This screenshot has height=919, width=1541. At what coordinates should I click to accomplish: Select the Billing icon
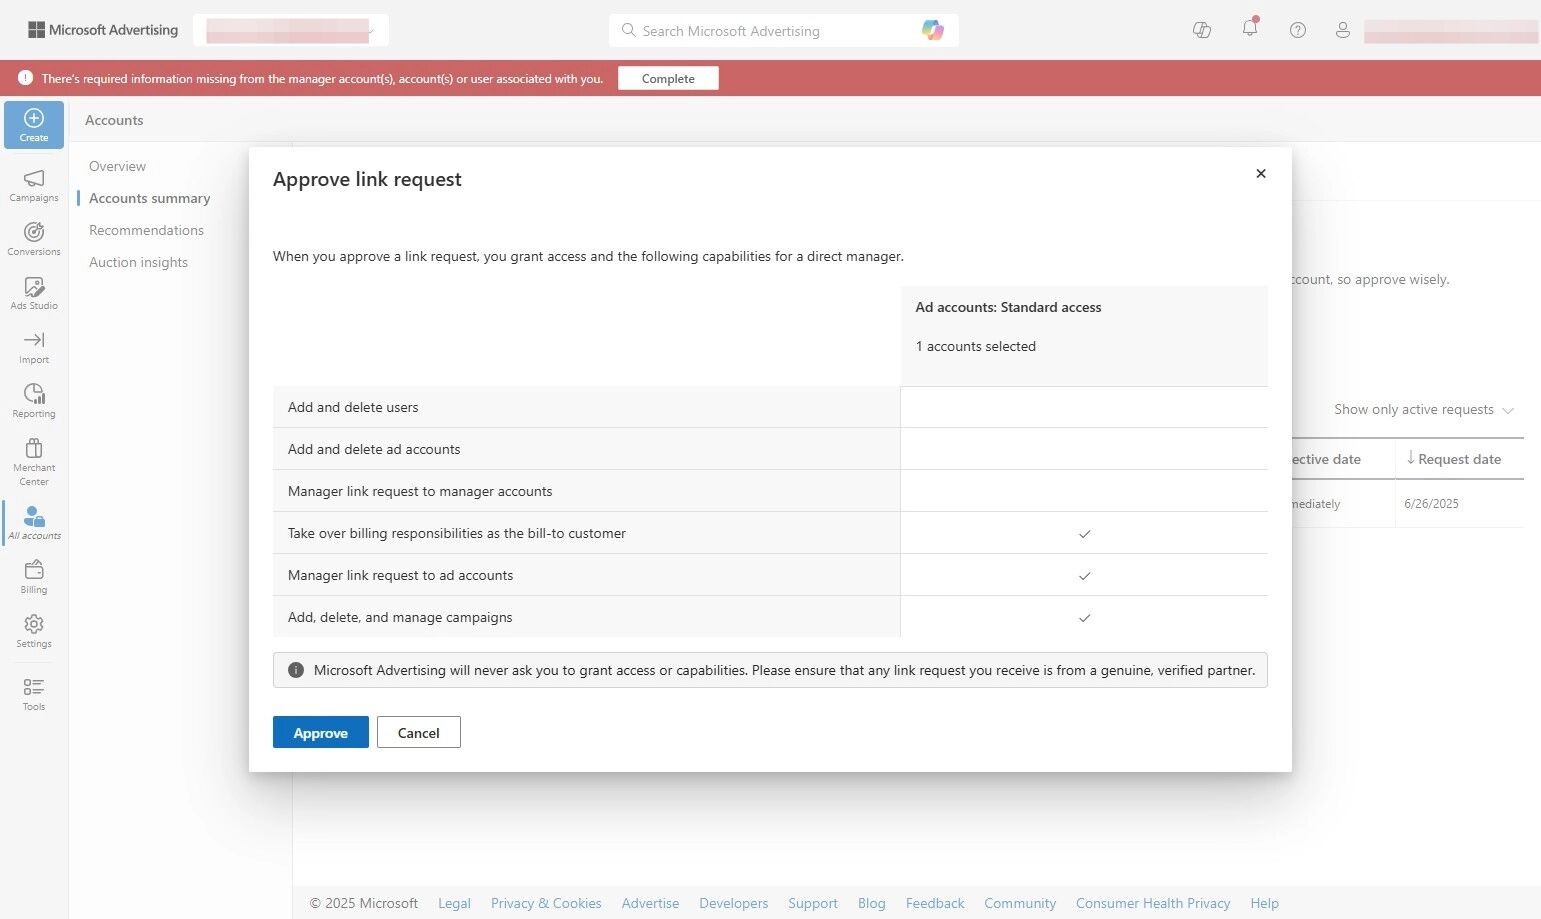(33, 575)
